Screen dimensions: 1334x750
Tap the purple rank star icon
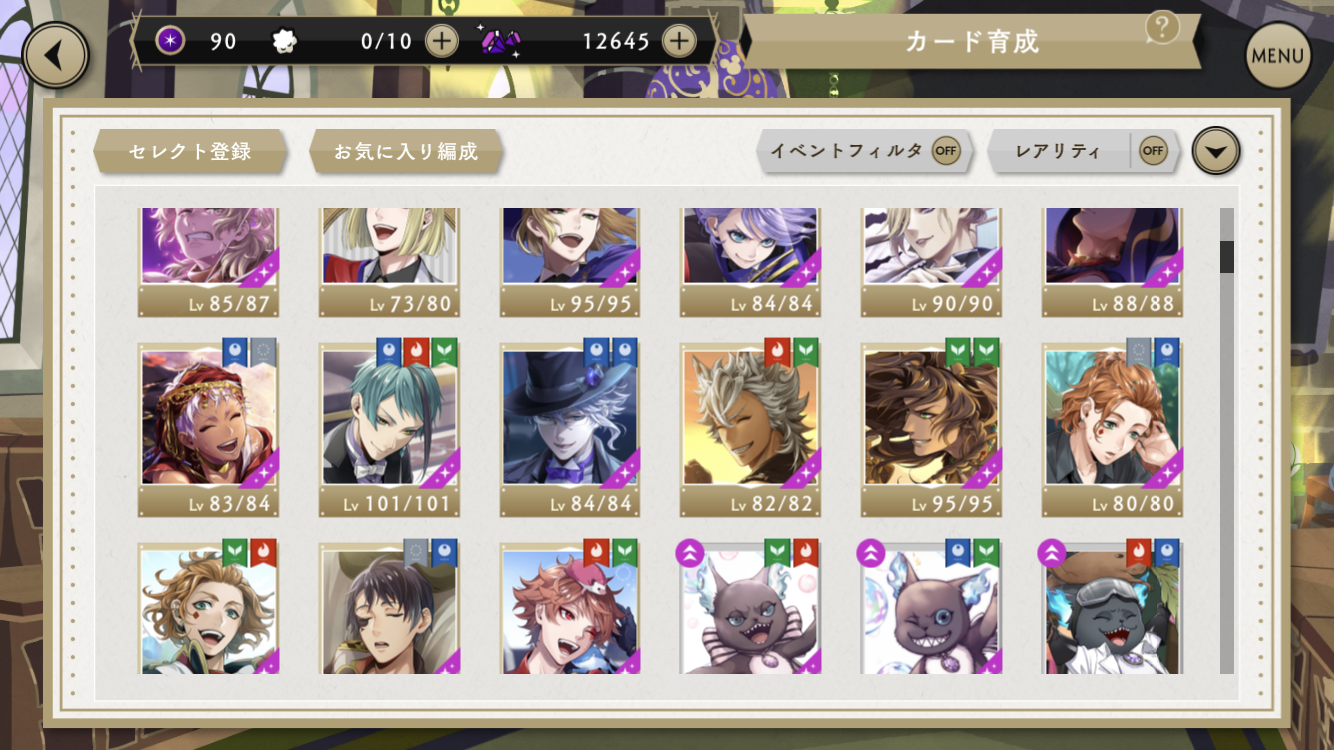(171, 41)
